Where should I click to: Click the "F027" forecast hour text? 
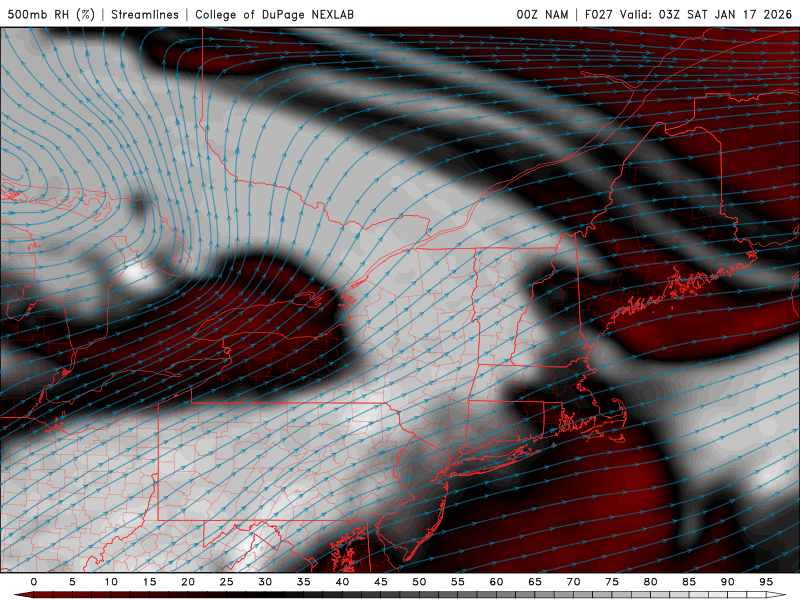(x=598, y=14)
